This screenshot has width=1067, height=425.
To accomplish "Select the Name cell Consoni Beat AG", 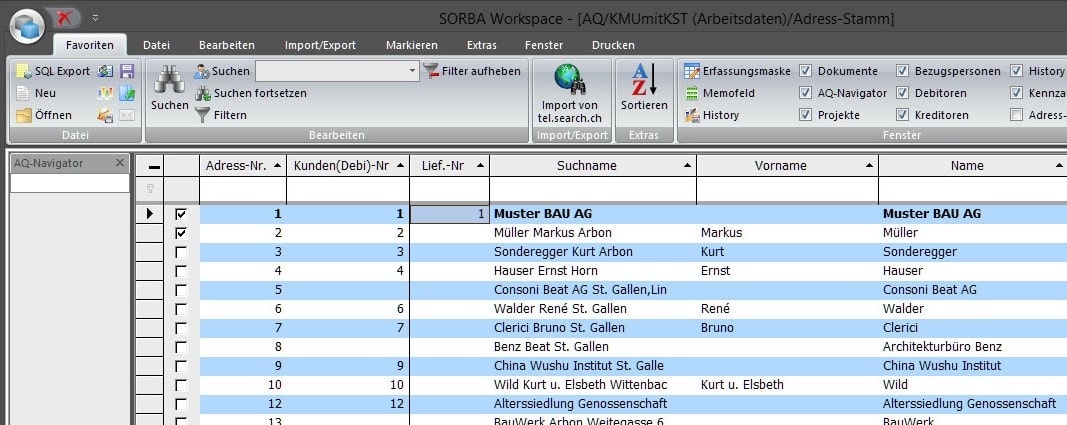I will pos(972,290).
